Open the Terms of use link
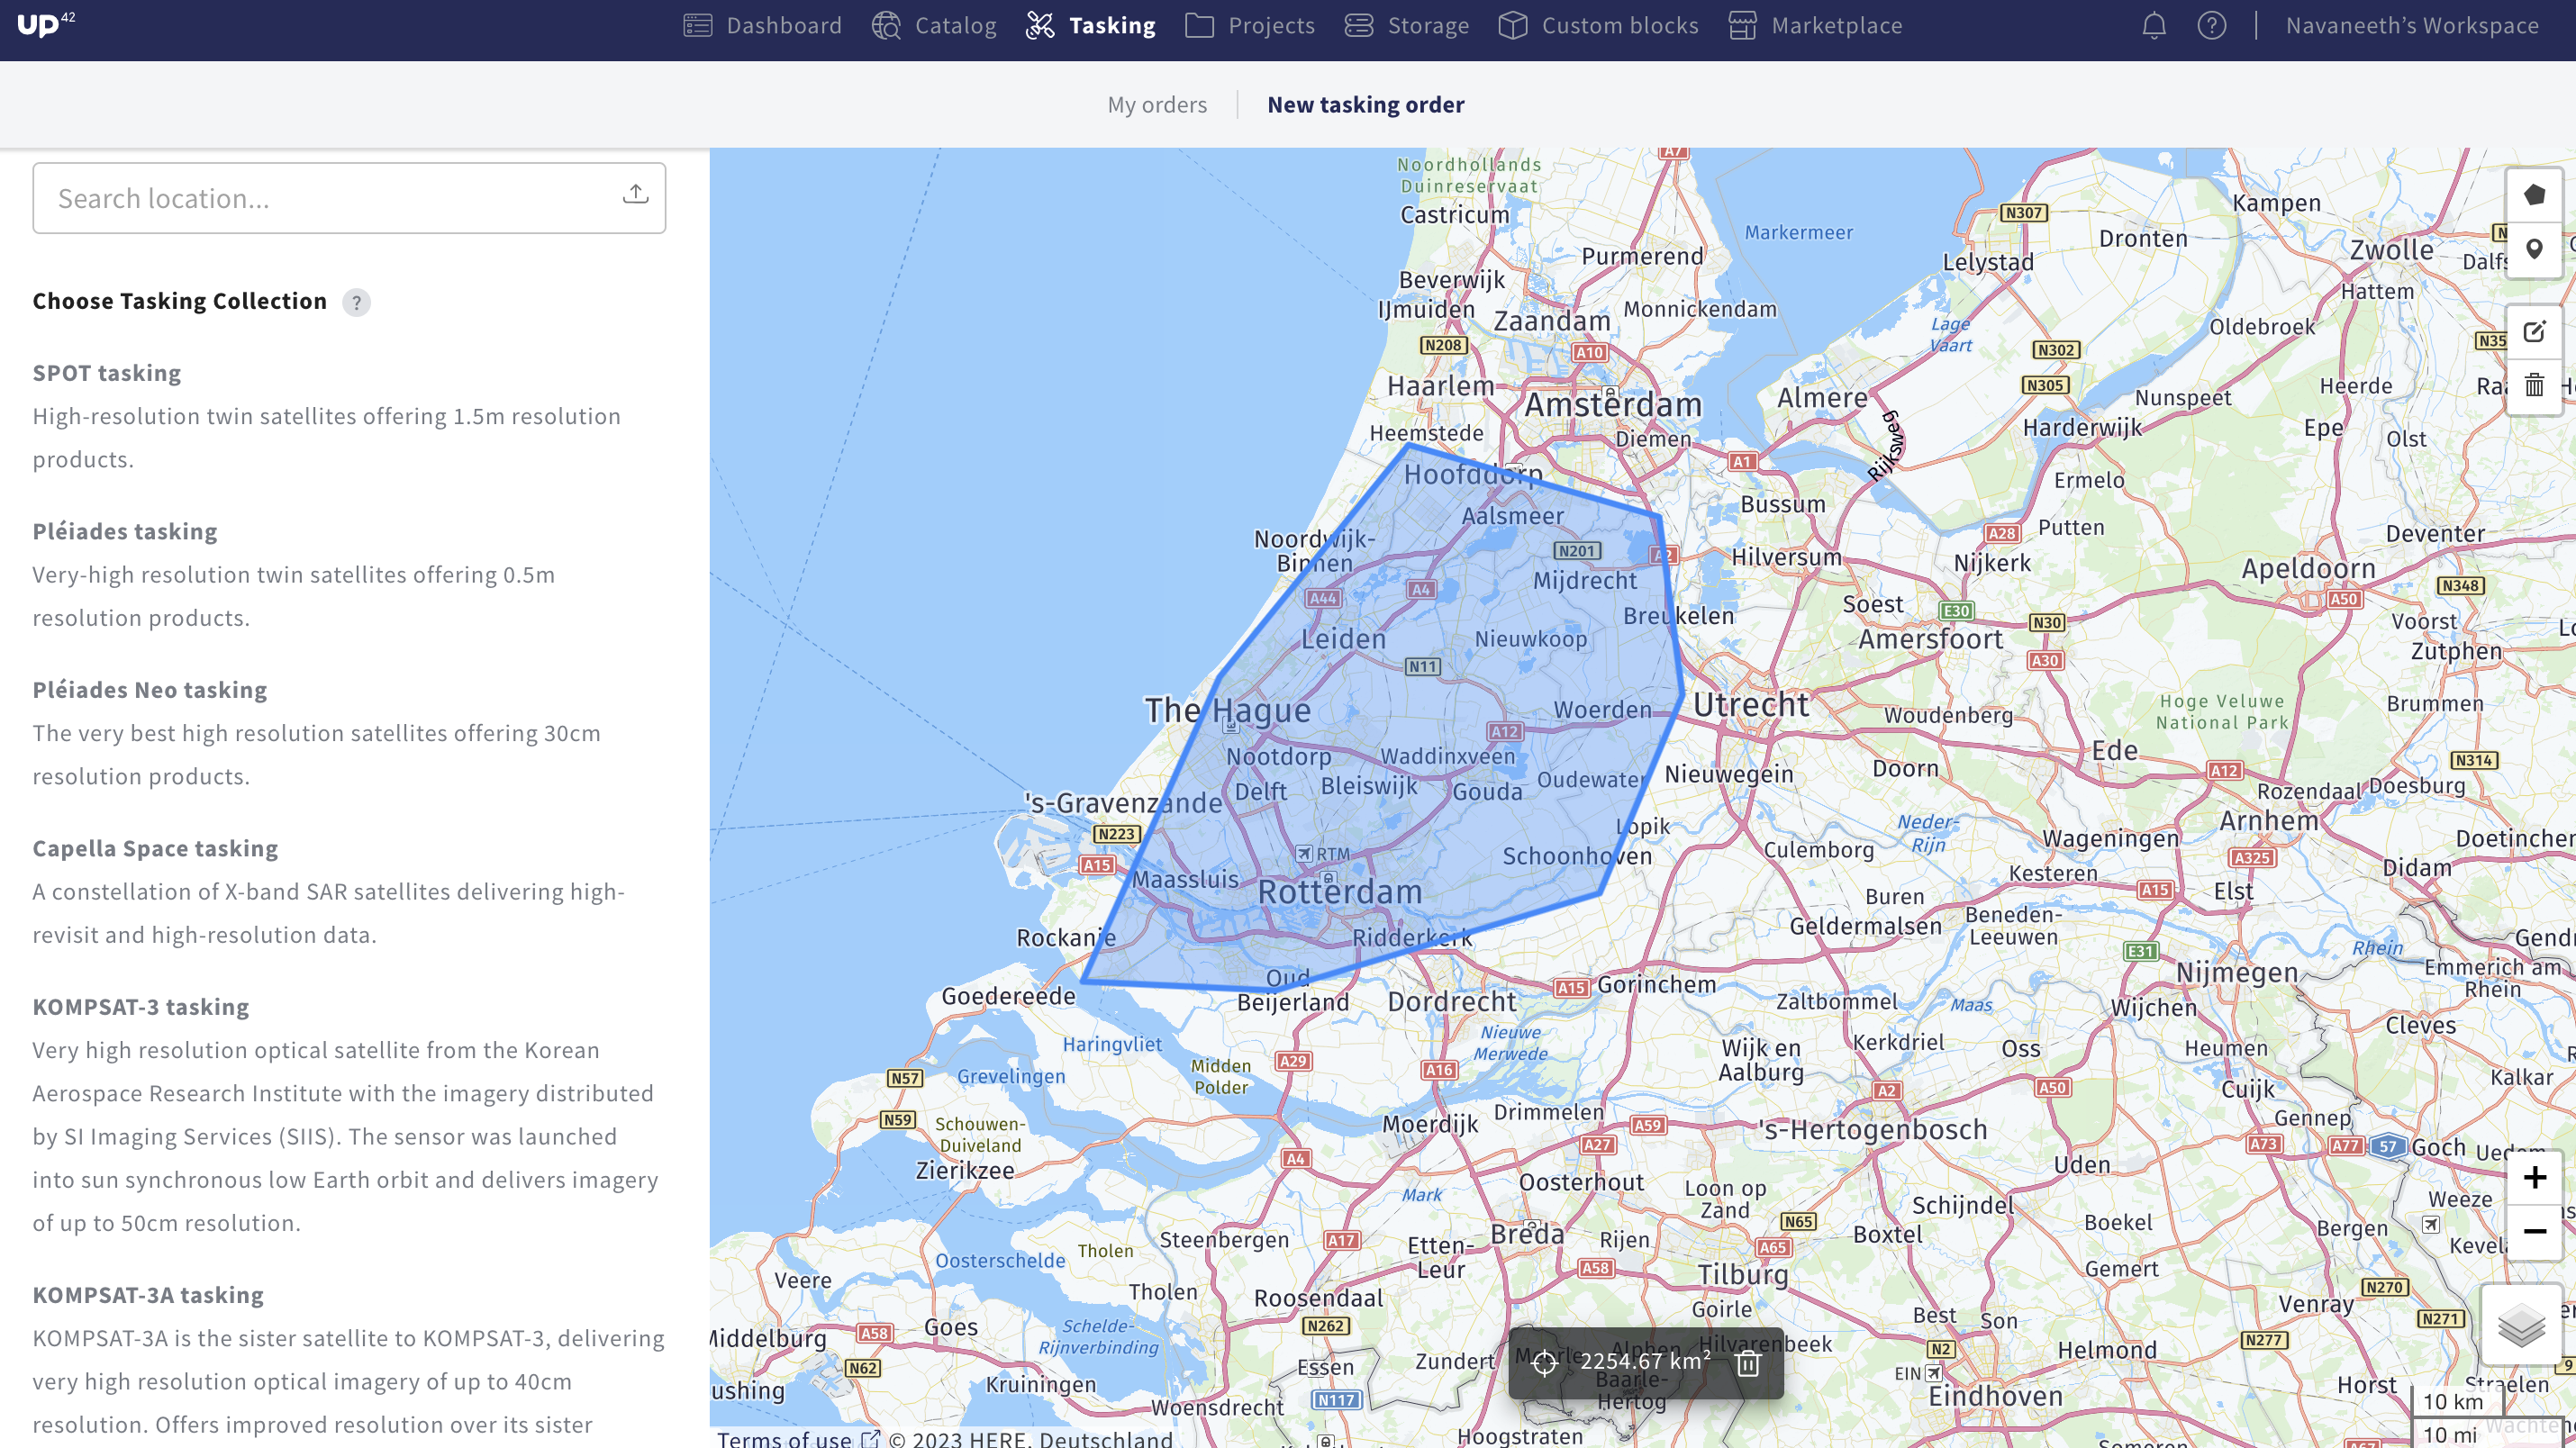2576x1448 pixels. [x=785, y=1438]
